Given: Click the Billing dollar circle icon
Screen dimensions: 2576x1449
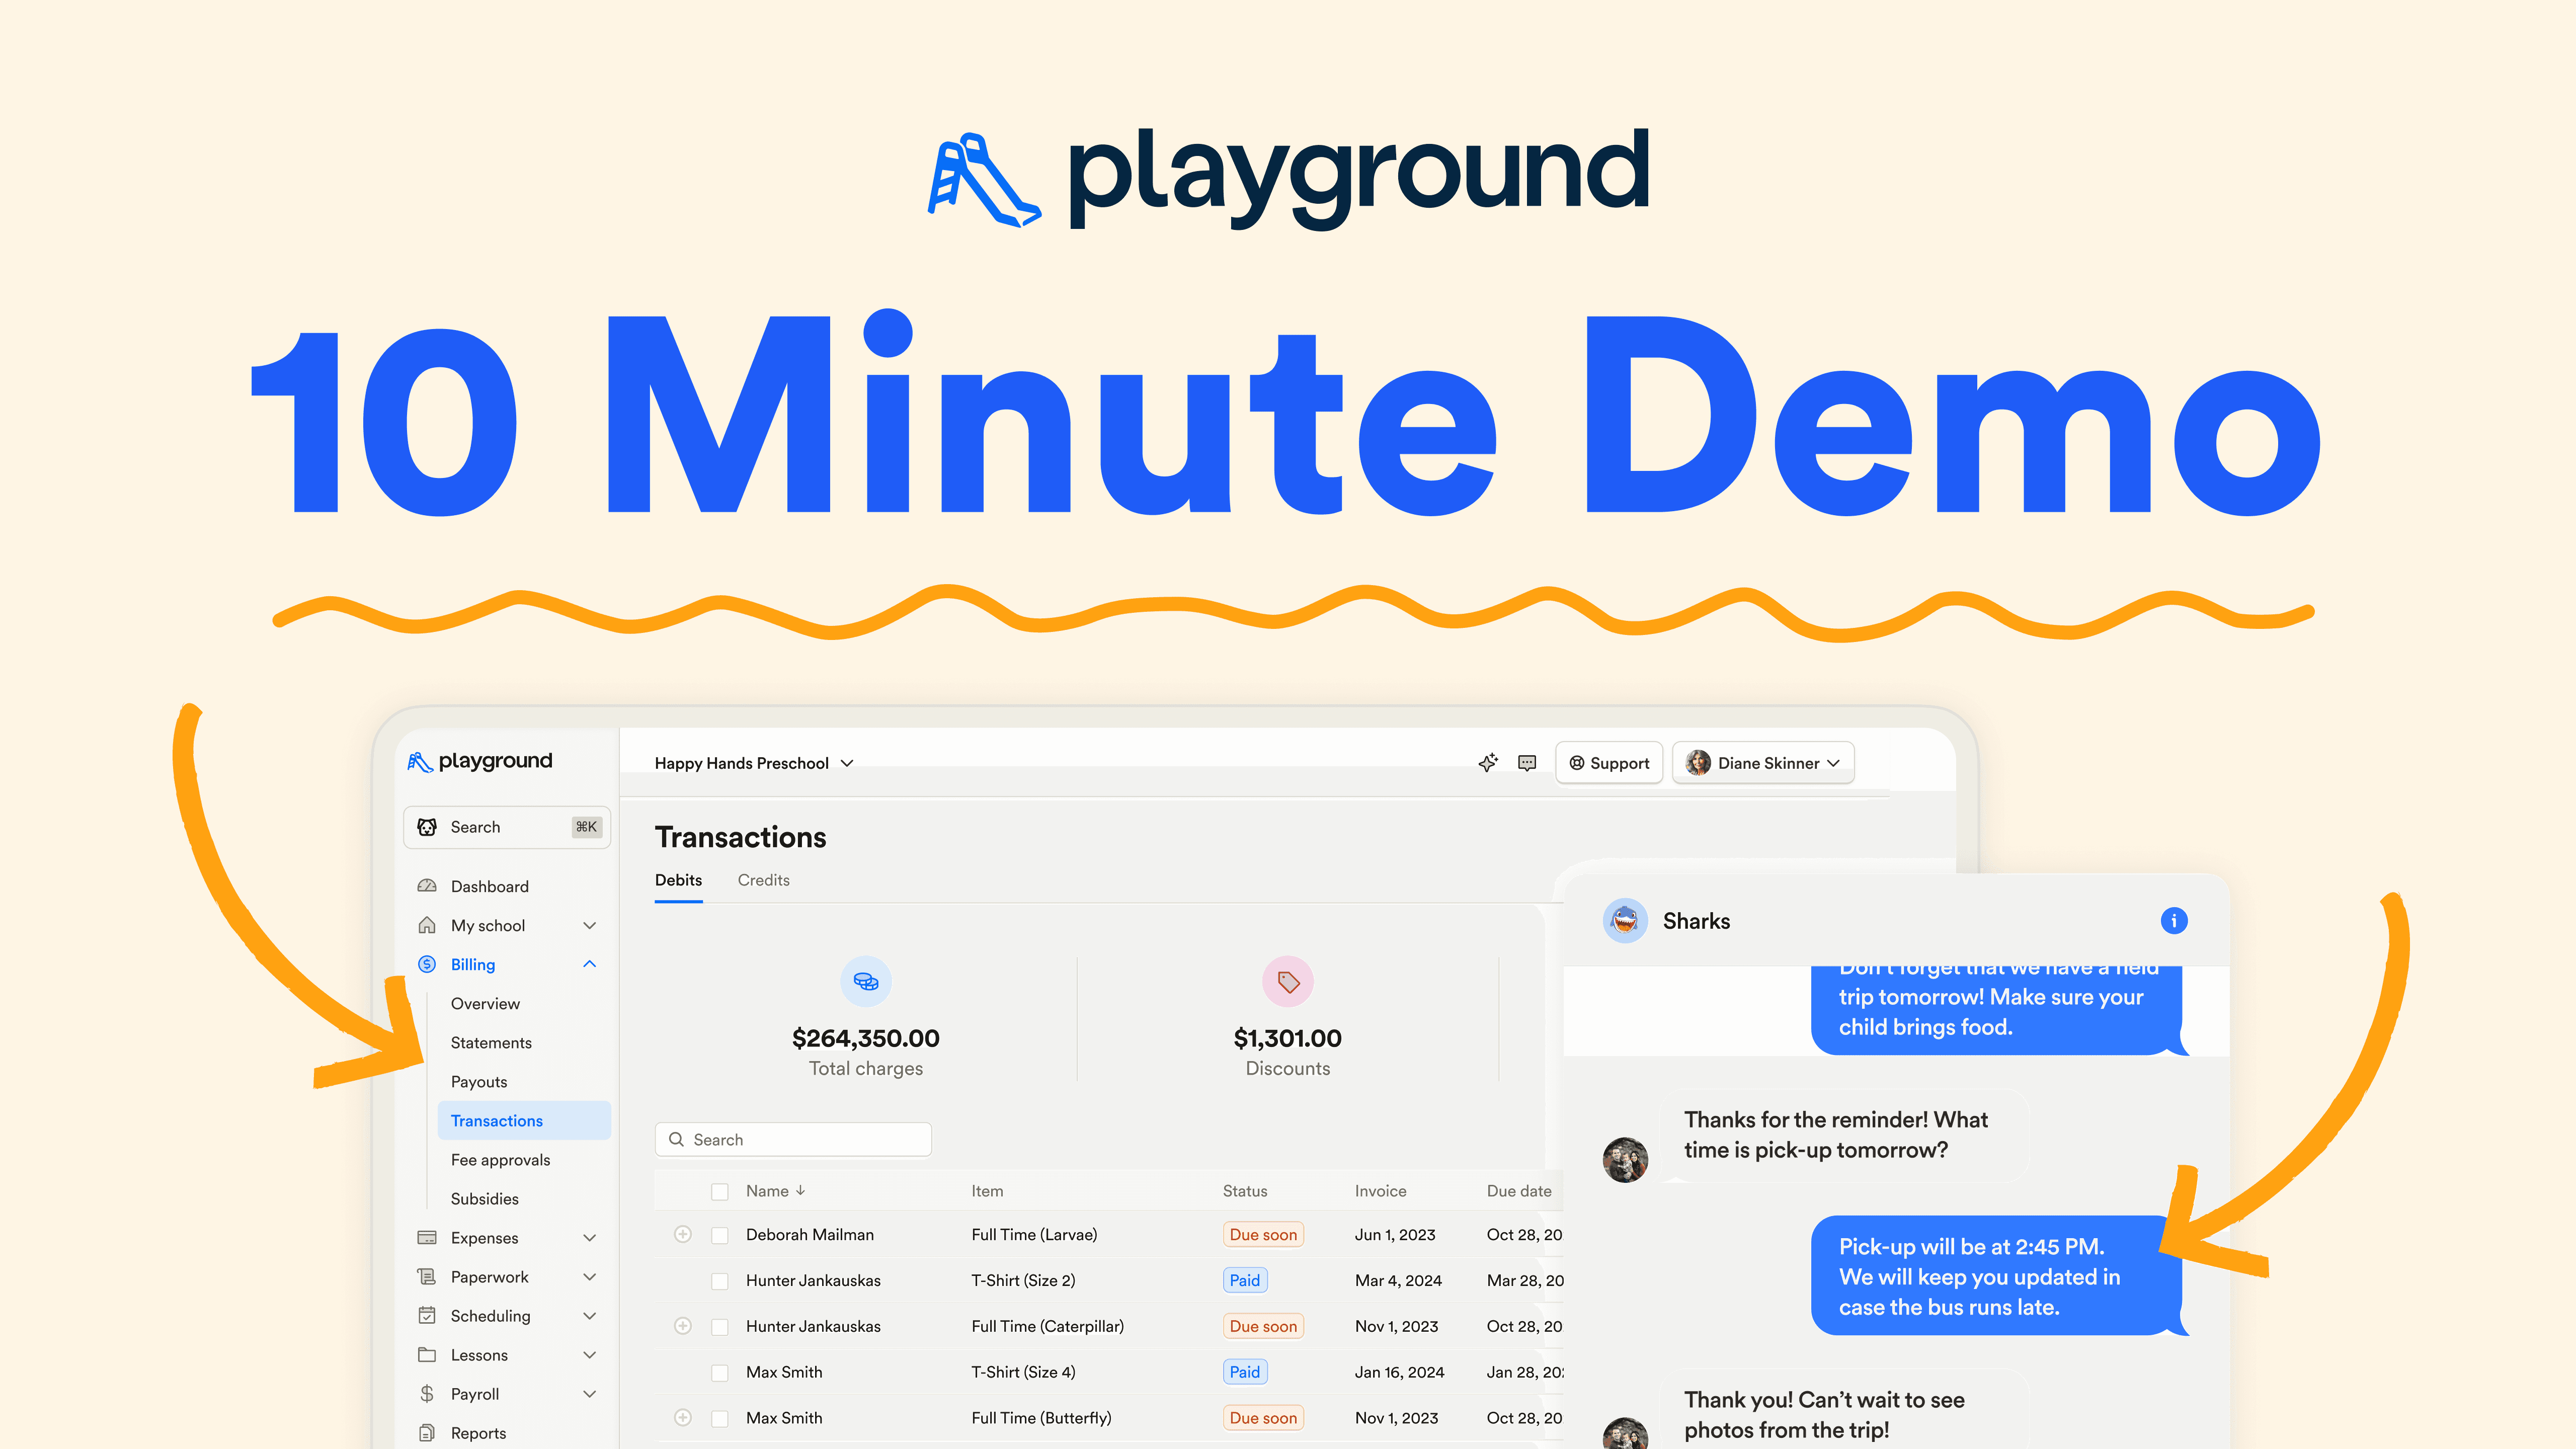Looking at the screenshot, I should coord(427,964).
